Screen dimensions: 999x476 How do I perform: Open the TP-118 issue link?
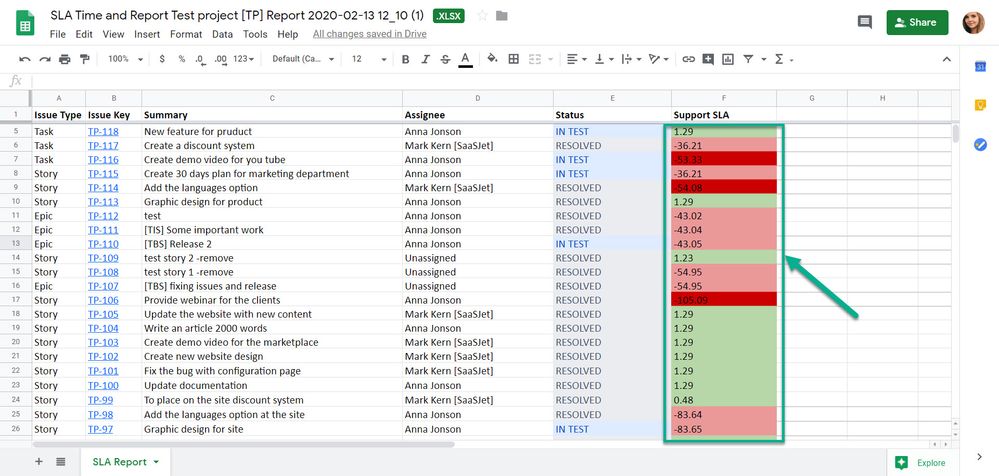pos(102,131)
